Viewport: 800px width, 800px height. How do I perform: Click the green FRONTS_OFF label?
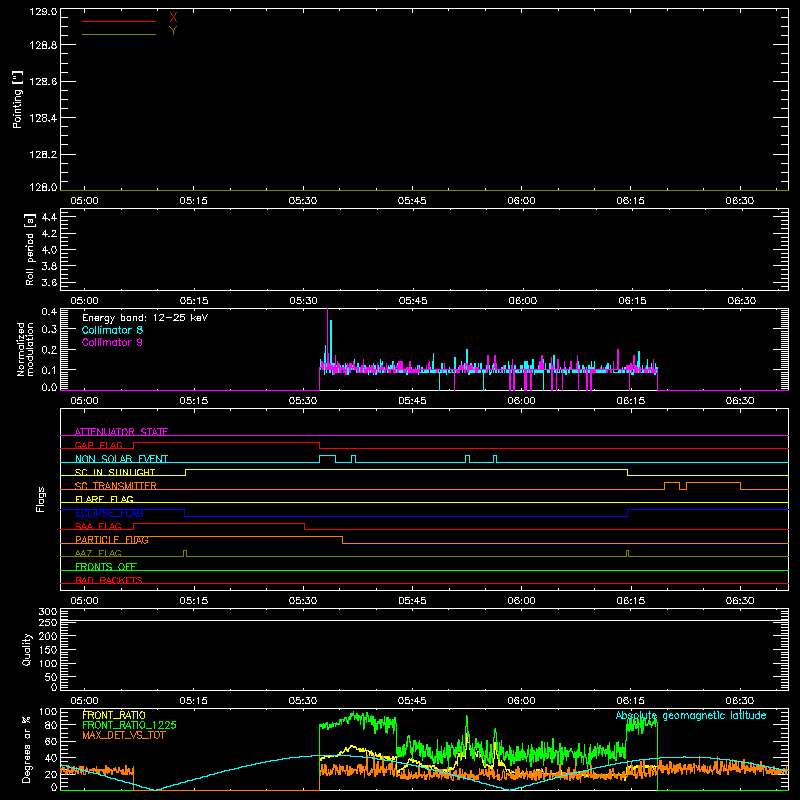point(106,567)
